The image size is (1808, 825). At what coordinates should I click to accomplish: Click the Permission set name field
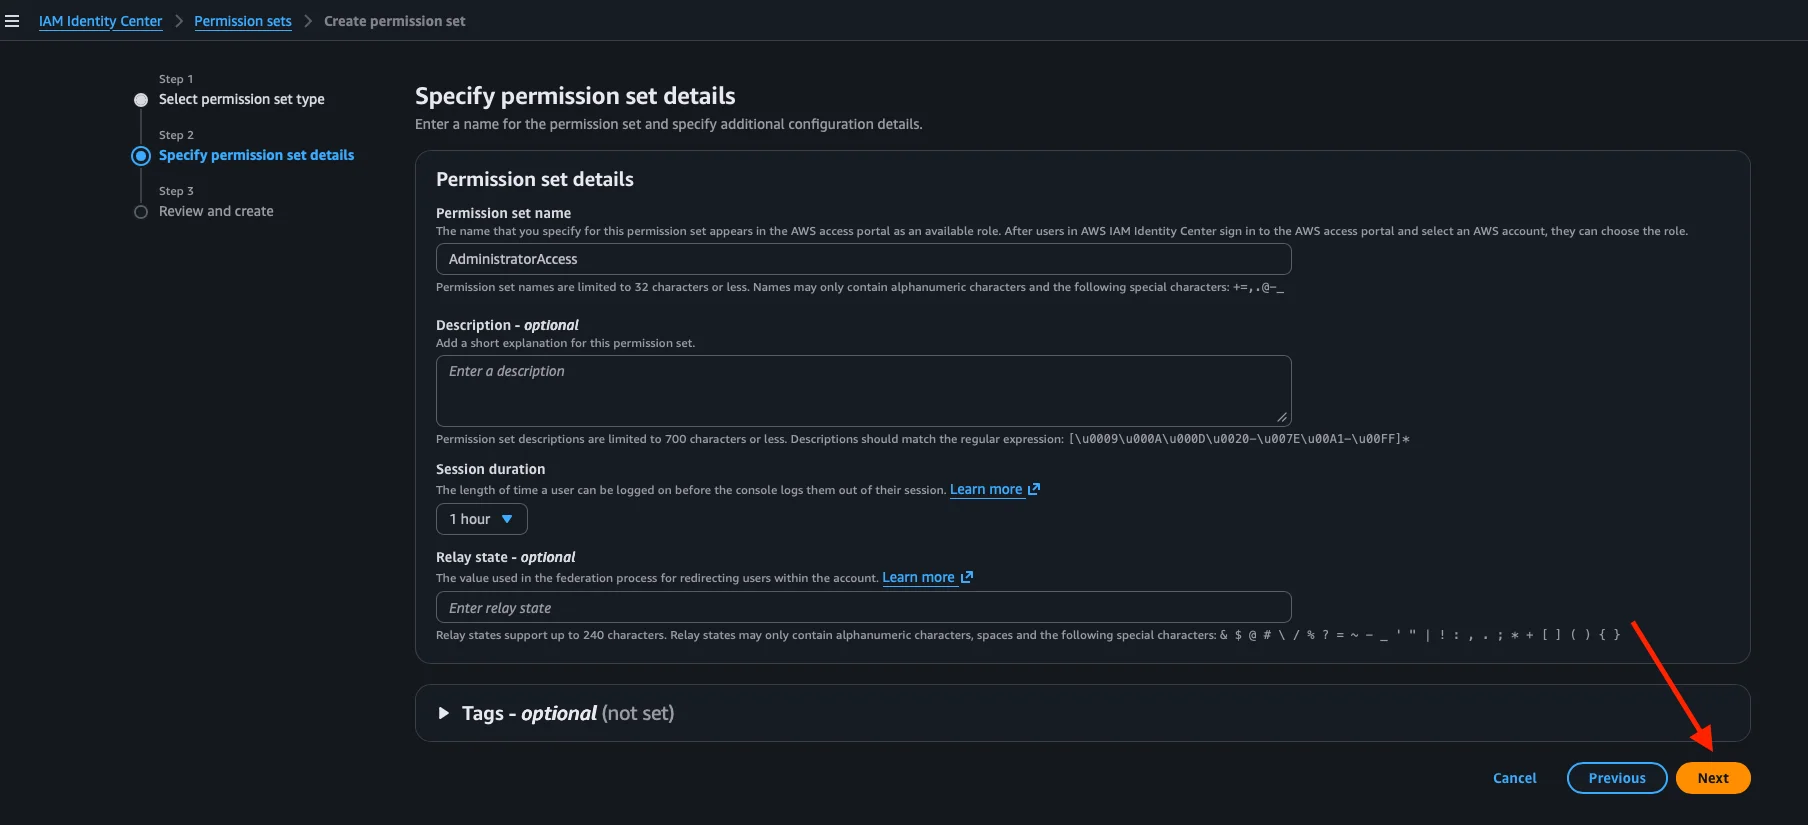point(864,259)
